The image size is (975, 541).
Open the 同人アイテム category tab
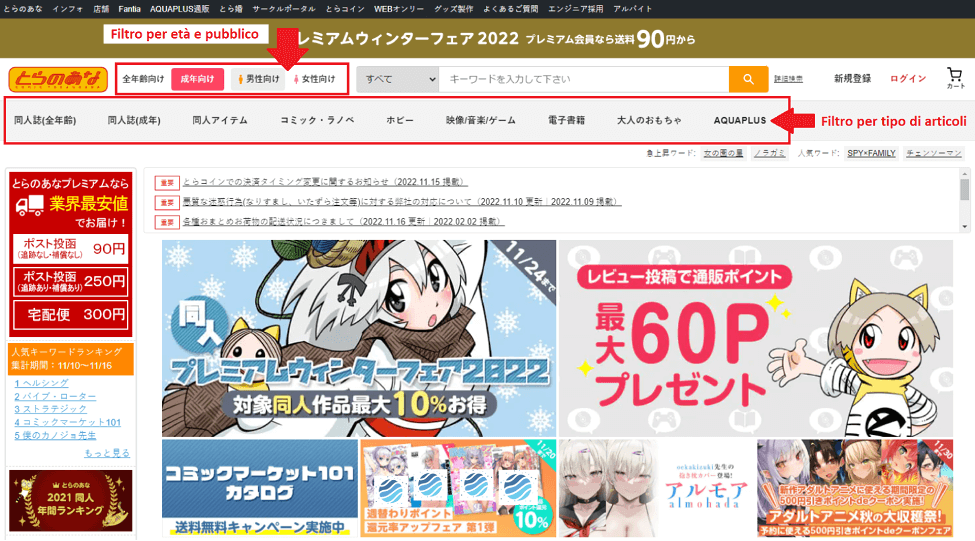pyautogui.click(x=219, y=120)
